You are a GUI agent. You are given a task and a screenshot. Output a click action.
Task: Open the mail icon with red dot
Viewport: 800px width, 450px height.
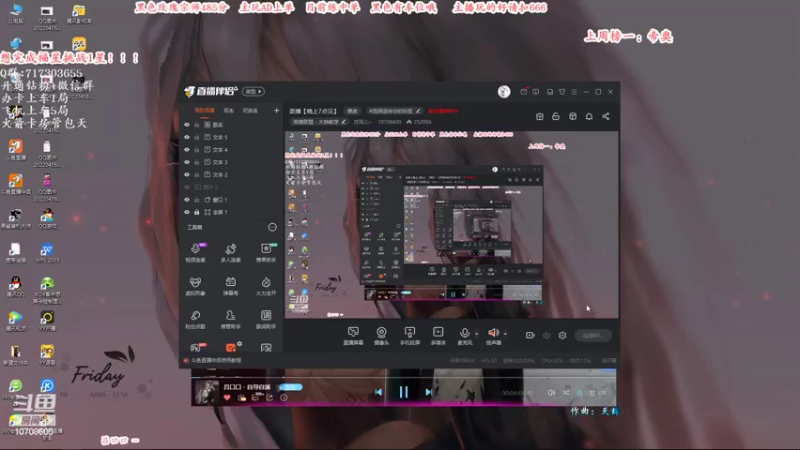pos(523,92)
